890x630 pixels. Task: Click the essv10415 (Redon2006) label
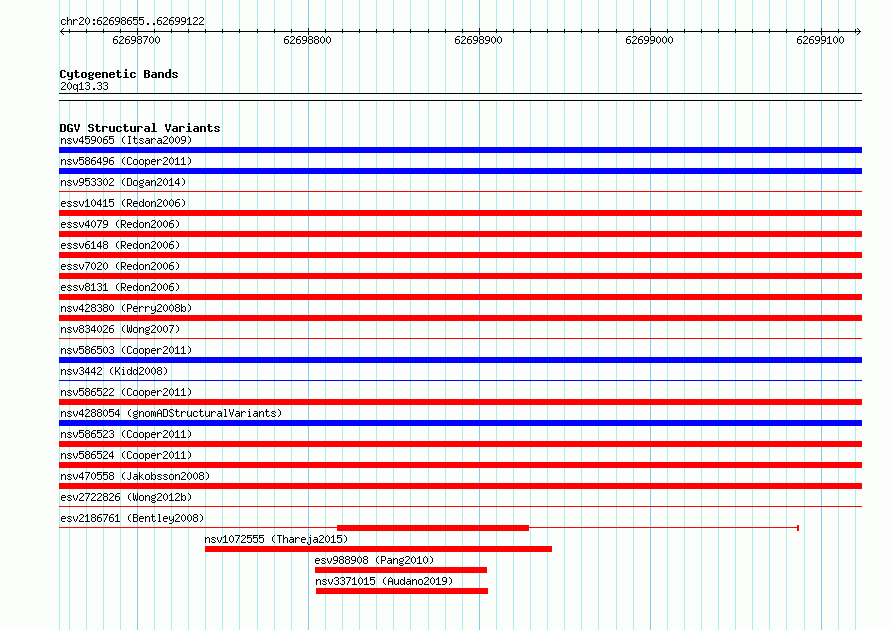[123, 203]
